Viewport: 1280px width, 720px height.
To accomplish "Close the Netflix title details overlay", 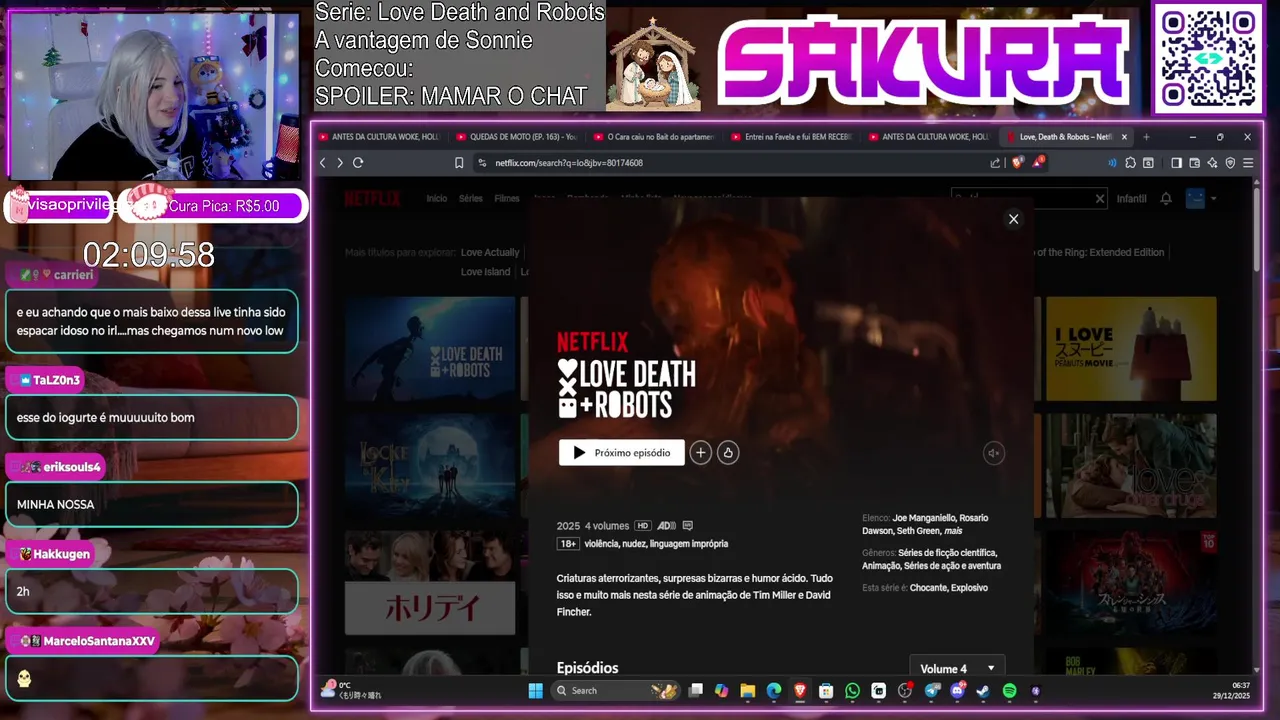I will click(x=1013, y=219).
